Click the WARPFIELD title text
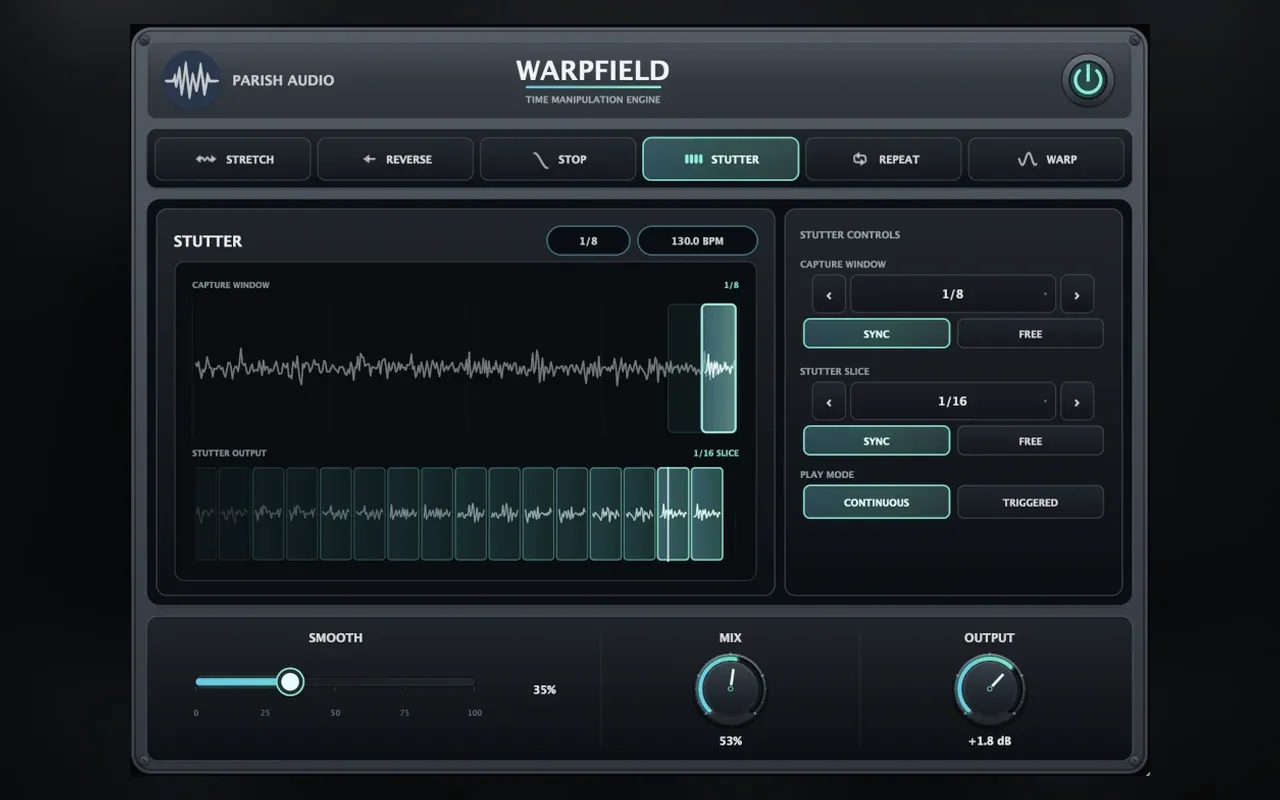This screenshot has width=1280, height=800. tap(593, 71)
